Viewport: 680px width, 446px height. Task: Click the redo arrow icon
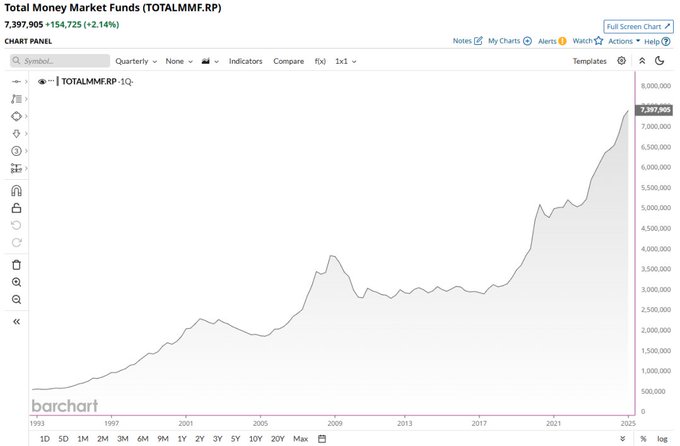16,243
